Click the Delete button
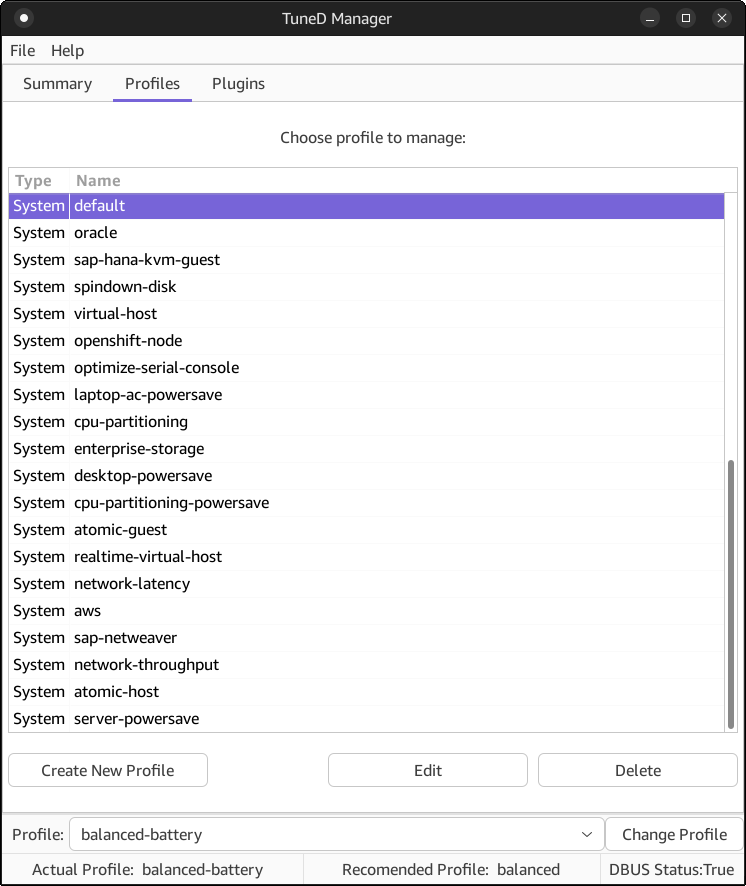The height and width of the screenshot is (886, 746). (638, 770)
